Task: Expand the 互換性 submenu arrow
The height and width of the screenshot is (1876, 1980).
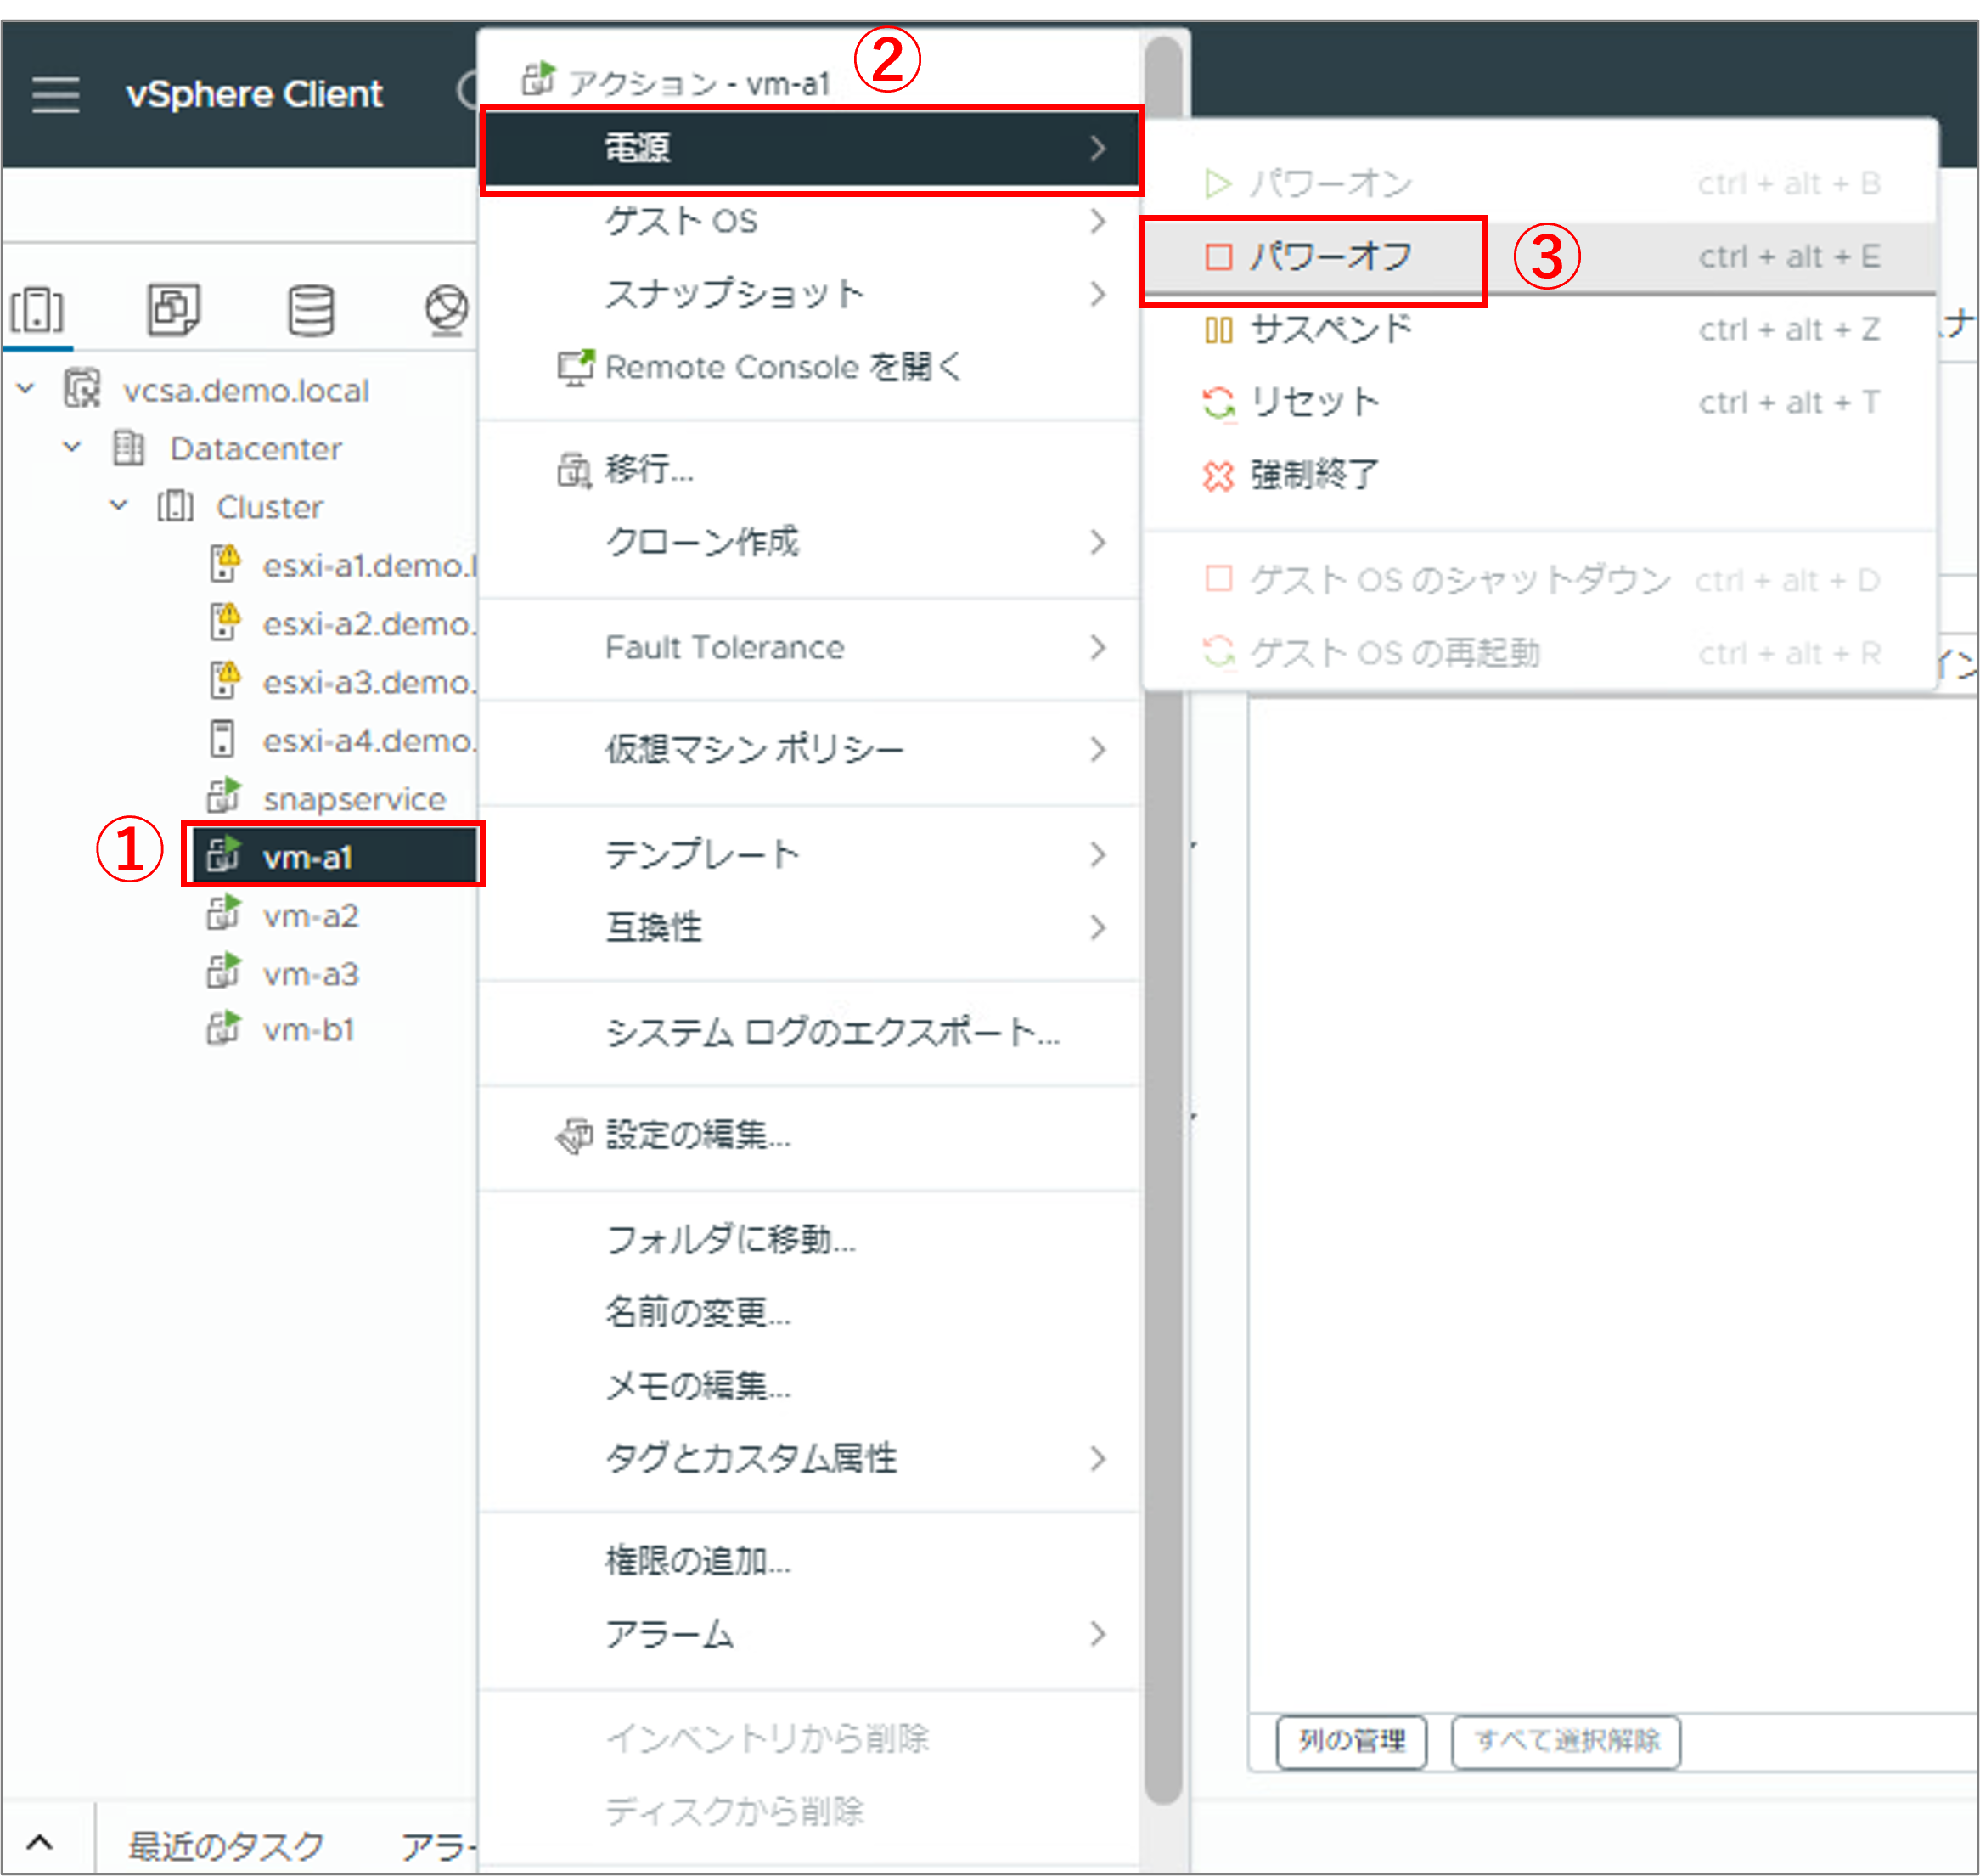Action: [x=1098, y=928]
